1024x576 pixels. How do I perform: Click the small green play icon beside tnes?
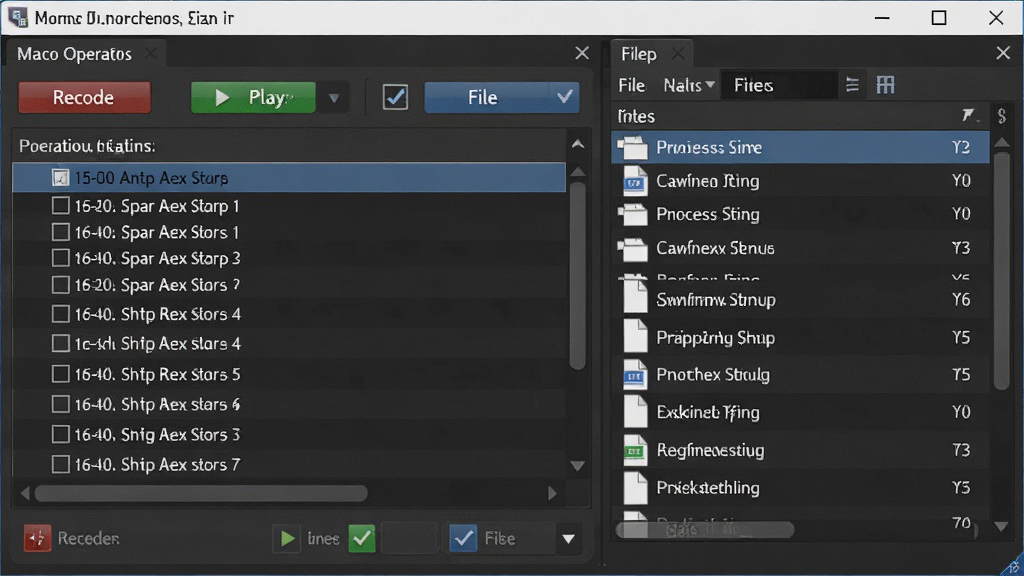[x=286, y=539]
